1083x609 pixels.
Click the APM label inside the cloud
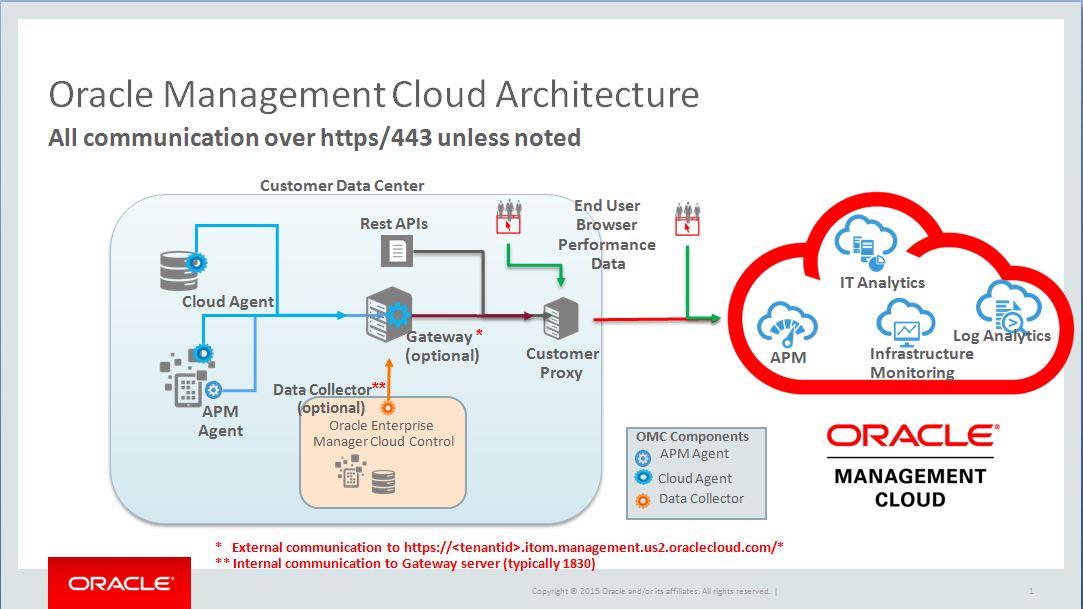(x=788, y=358)
